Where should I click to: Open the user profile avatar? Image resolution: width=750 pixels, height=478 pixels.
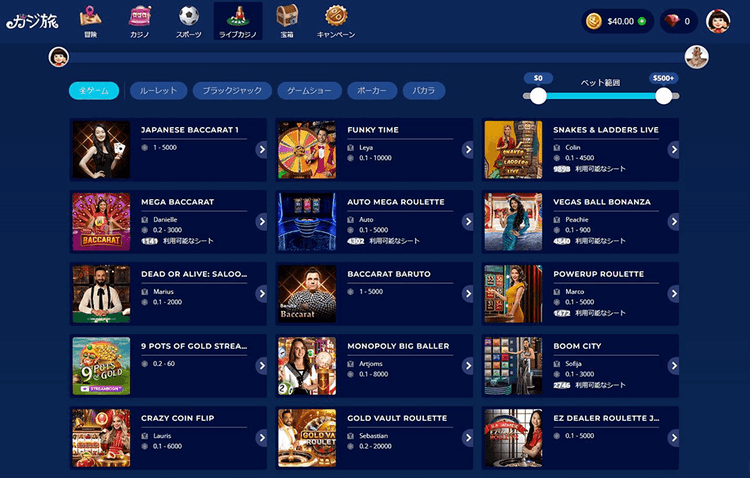tap(718, 22)
